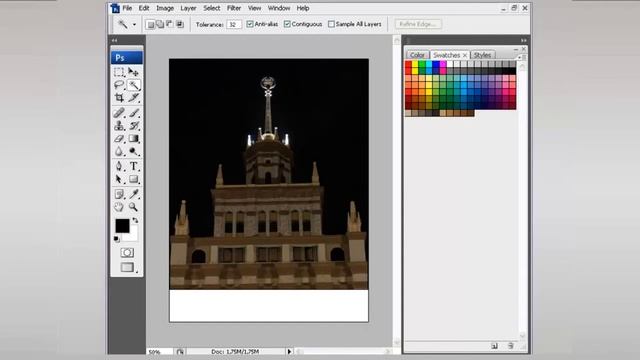The height and width of the screenshot is (360, 640).
Task: Uncheck the Anti-alias checkbox
Action: 250,24
